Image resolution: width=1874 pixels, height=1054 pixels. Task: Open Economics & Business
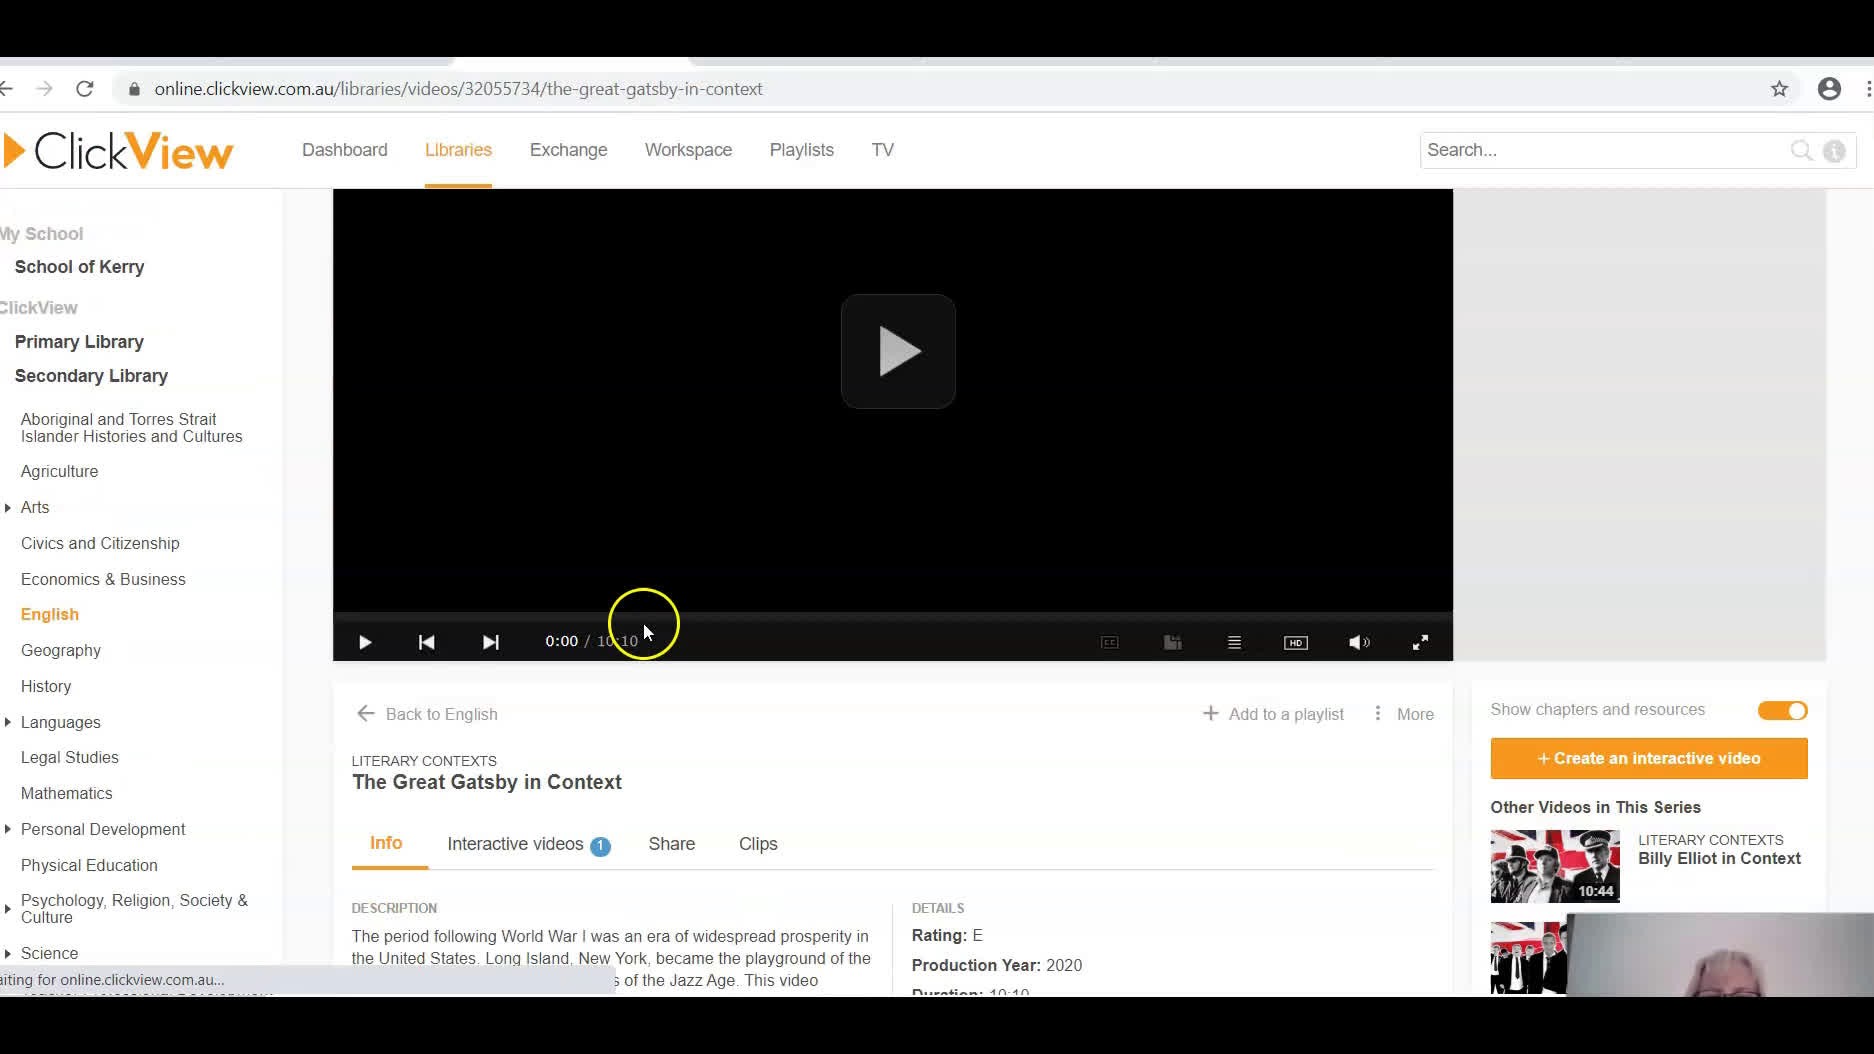click(103, 579)
